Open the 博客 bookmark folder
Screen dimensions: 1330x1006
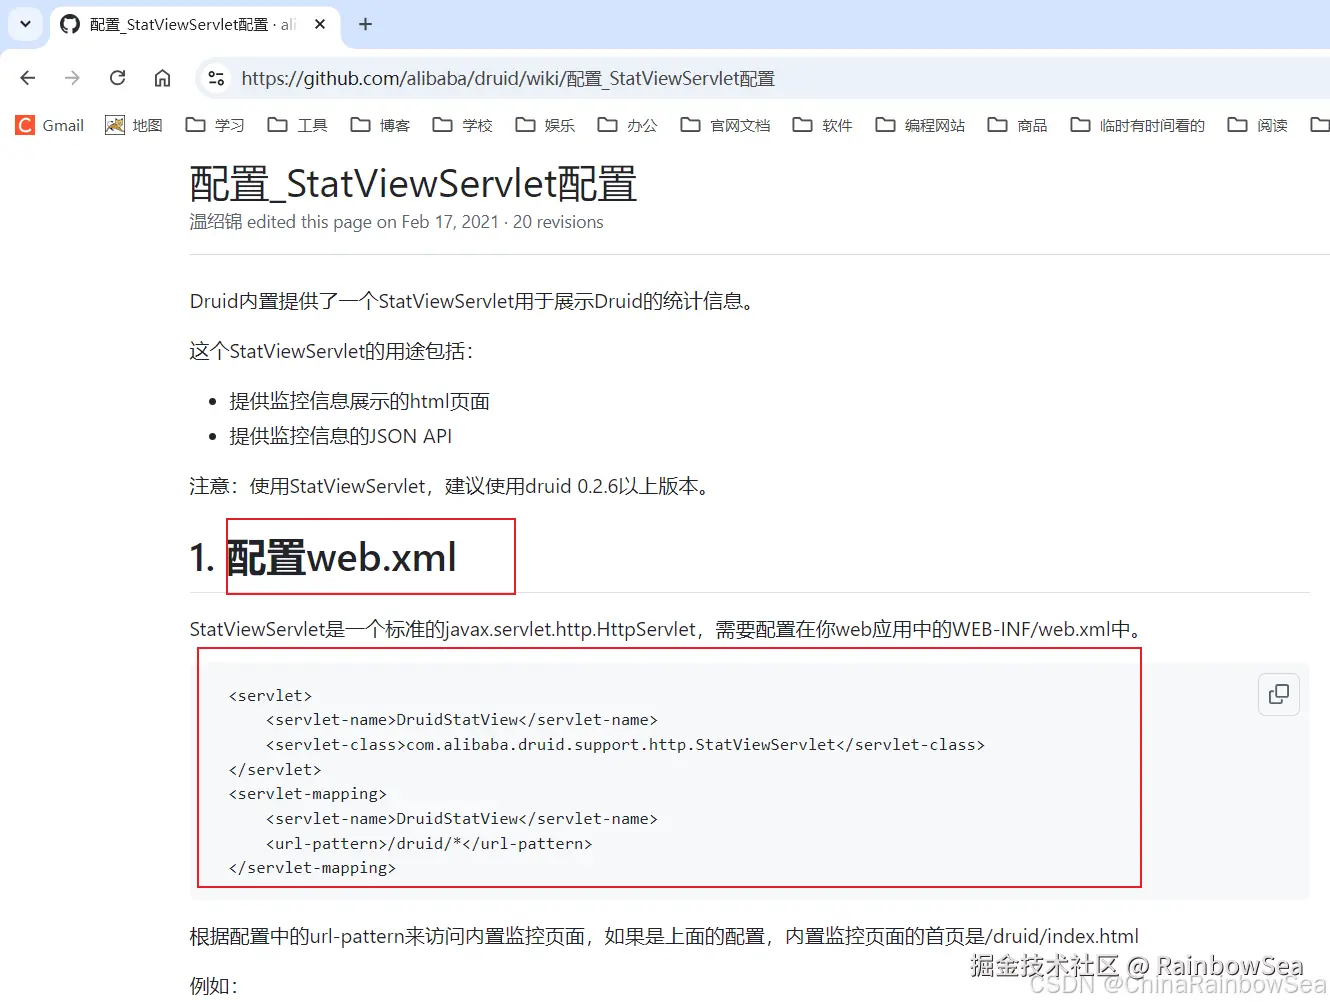pos(380,125)
